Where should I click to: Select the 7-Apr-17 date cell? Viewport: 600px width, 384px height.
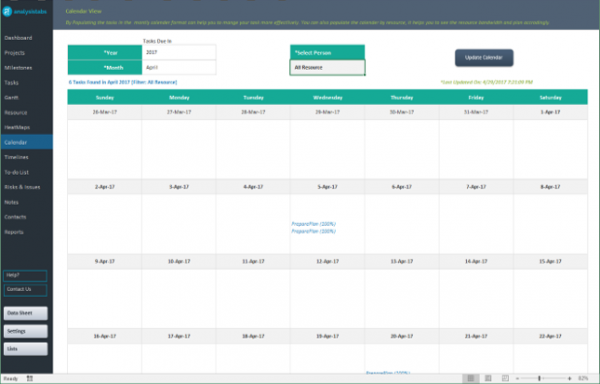pos(476,187)
